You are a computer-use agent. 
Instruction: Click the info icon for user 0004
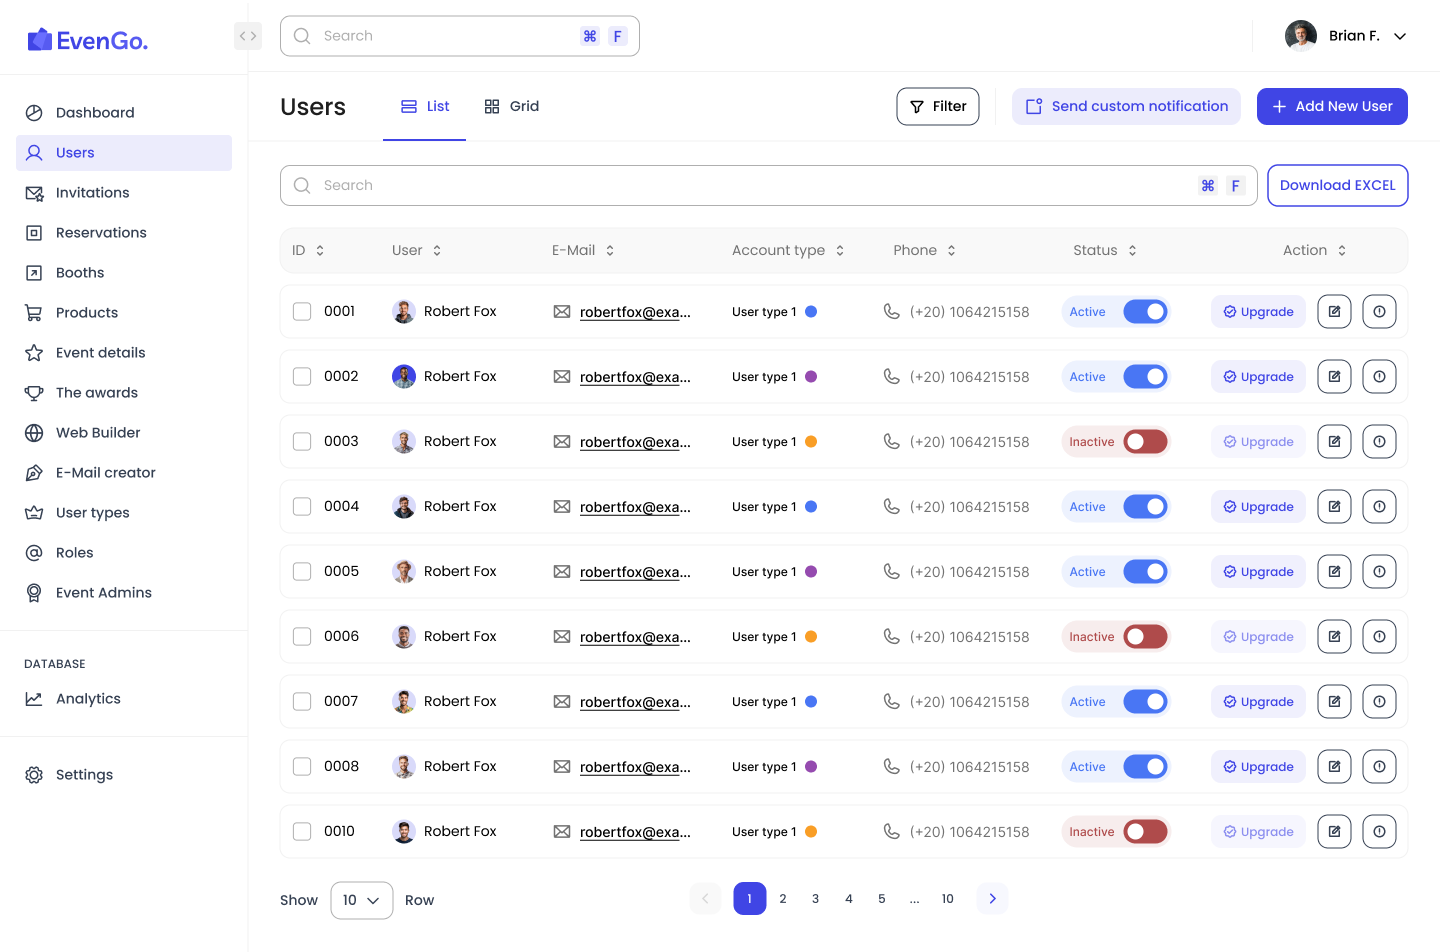pos(1379,507)
